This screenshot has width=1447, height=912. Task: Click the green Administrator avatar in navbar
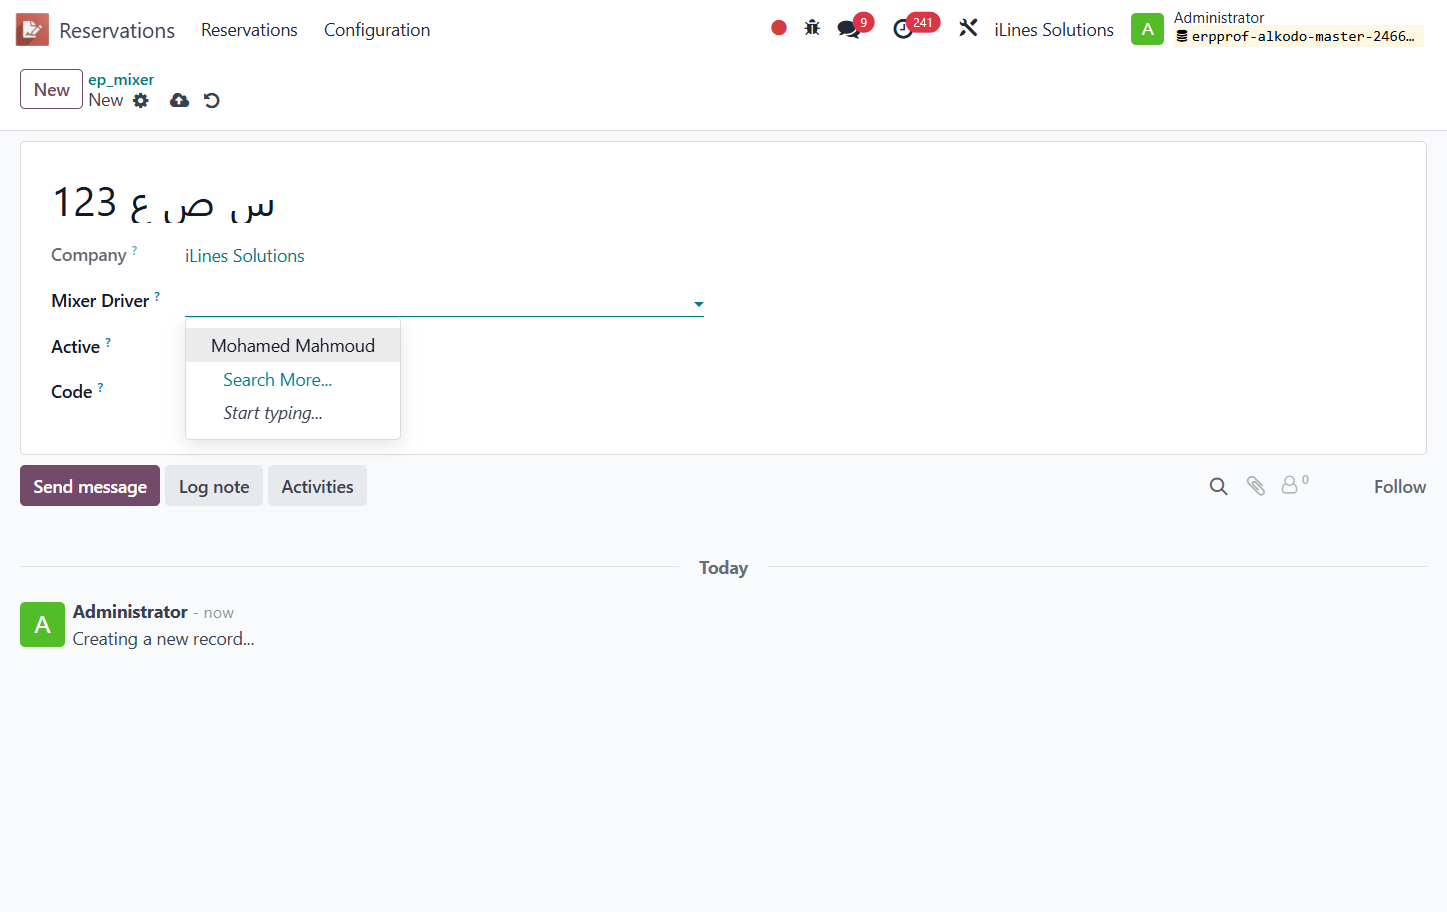(x=1147, y=29)
